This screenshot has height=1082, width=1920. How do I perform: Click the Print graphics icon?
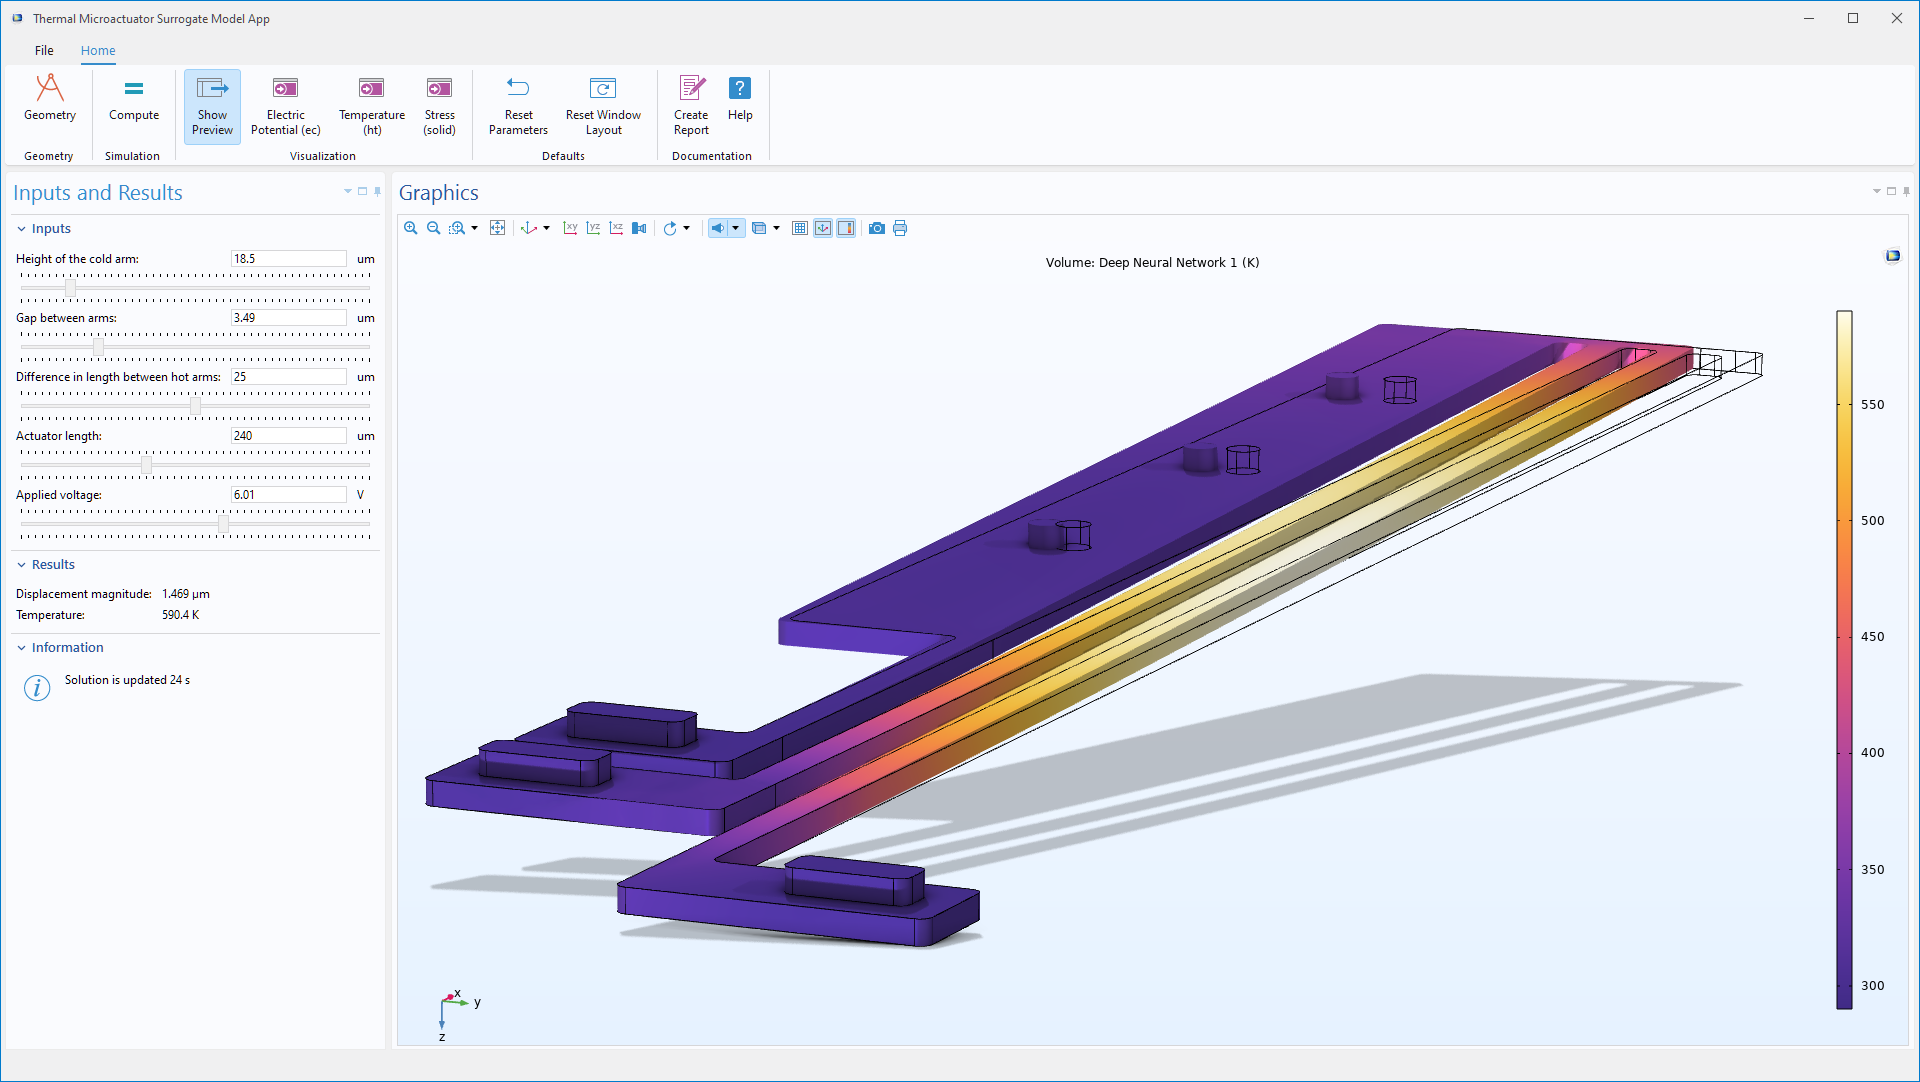pyautogui.click(x=900, y=228)
